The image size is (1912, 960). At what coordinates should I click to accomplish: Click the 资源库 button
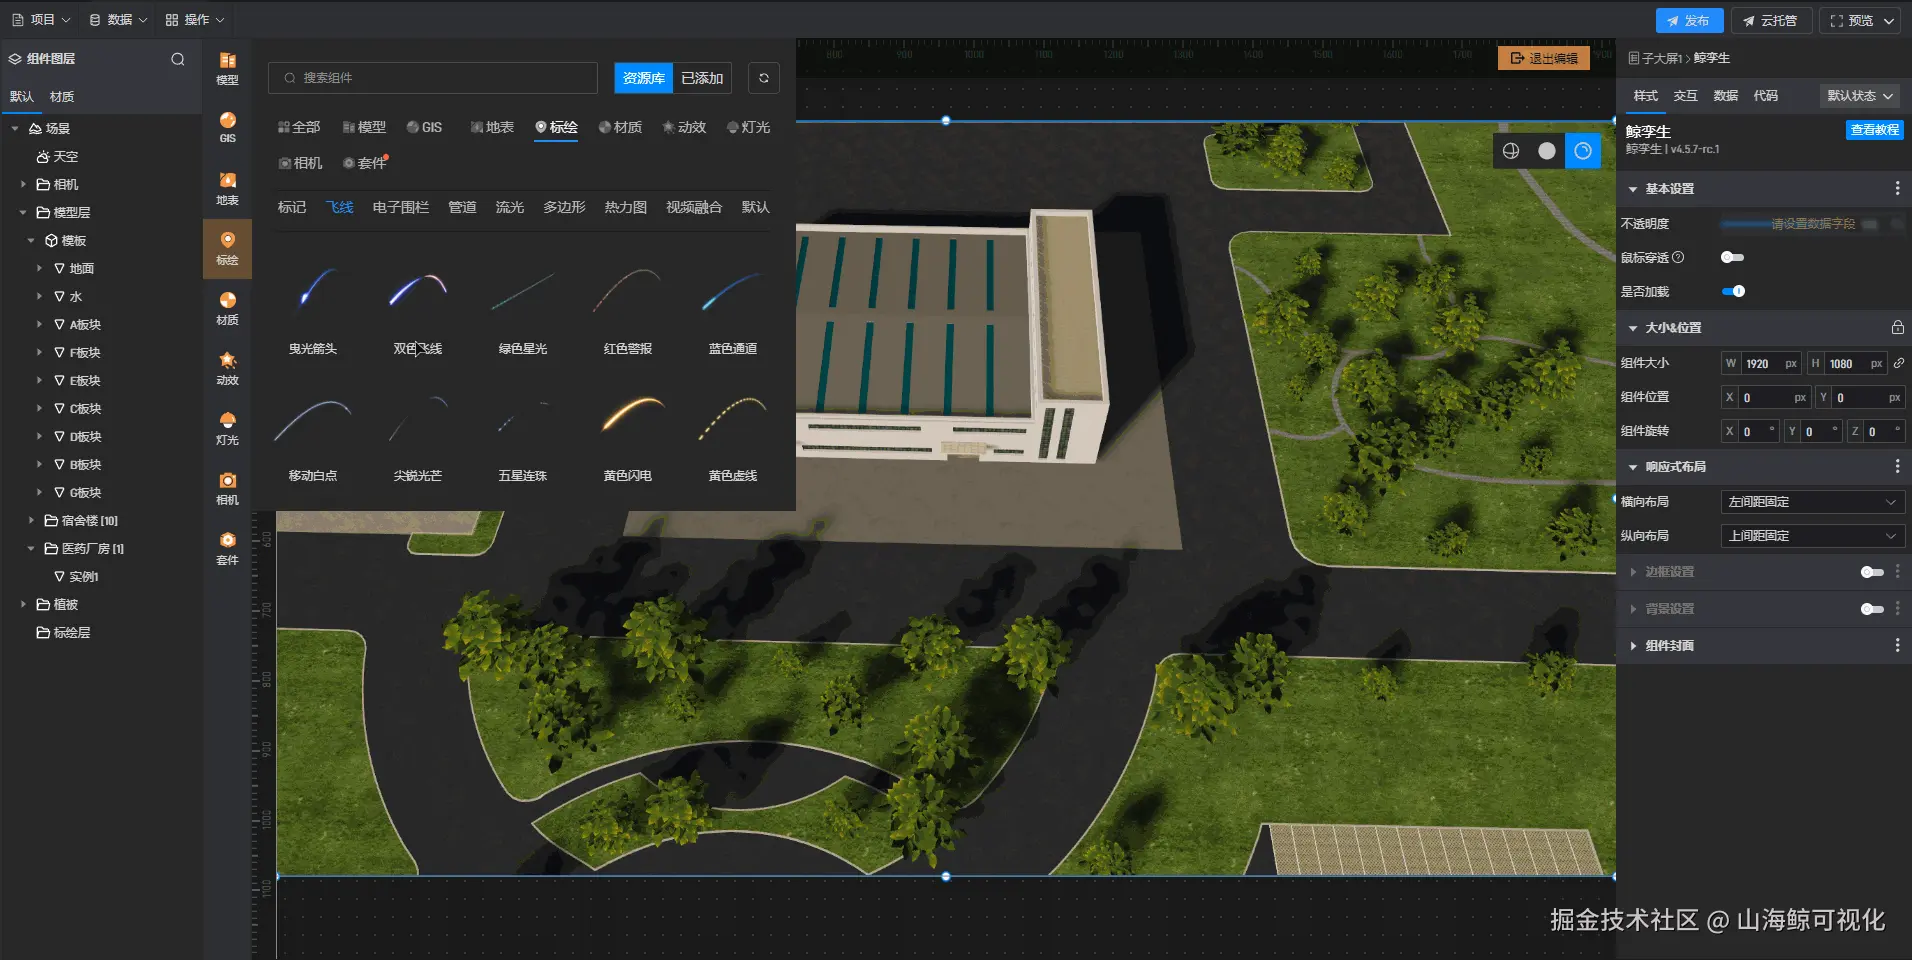coord(643,78)
